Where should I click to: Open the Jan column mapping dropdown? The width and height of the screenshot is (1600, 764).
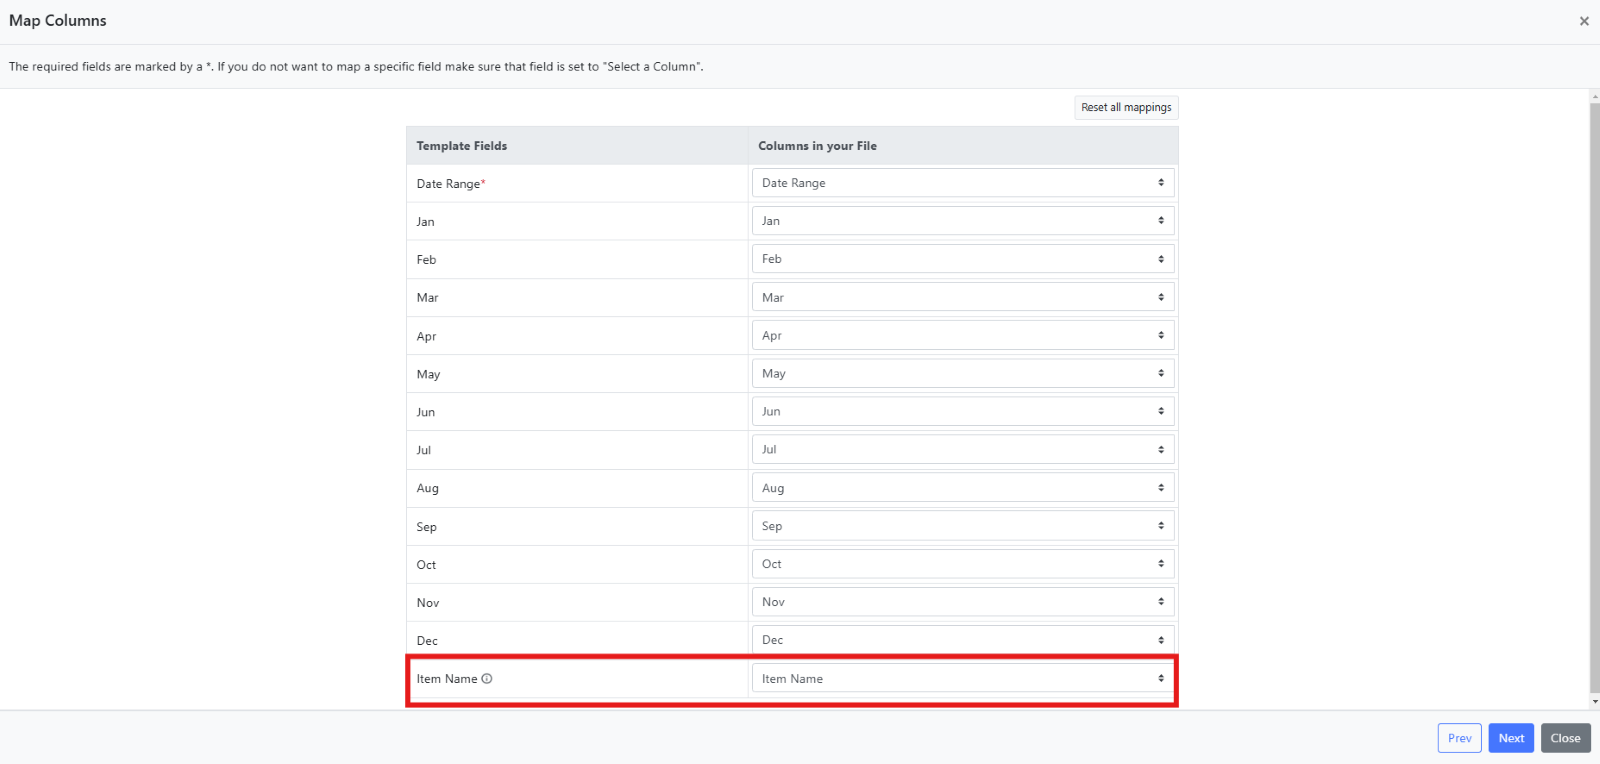click(963, 221)
